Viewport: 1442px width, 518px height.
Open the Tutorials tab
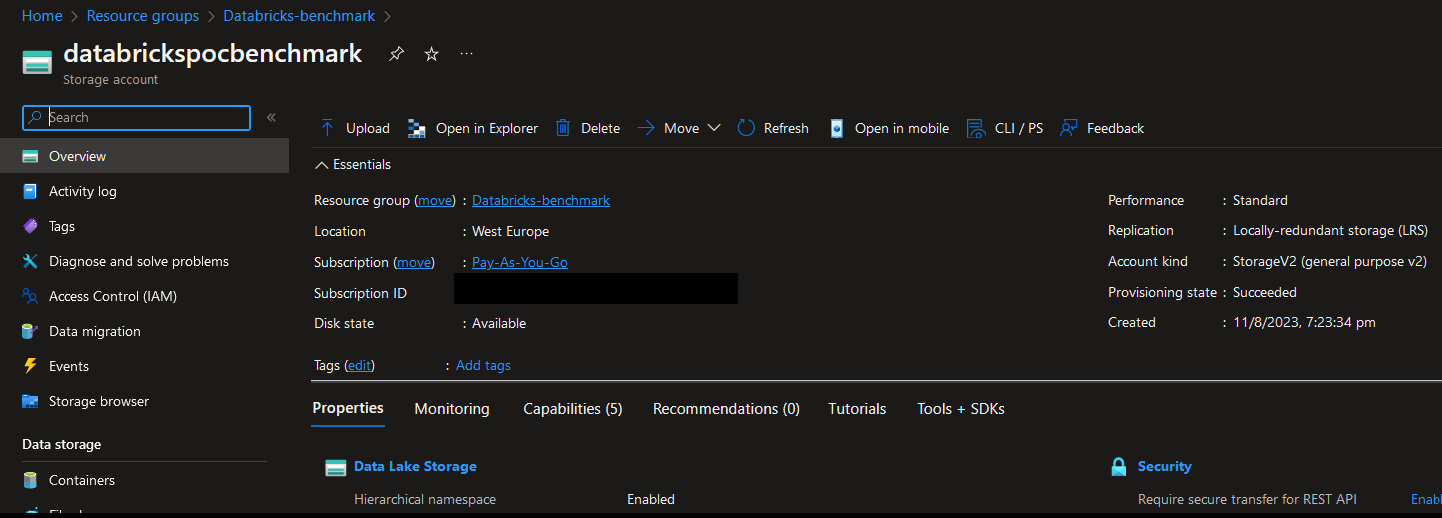(857, 409)
